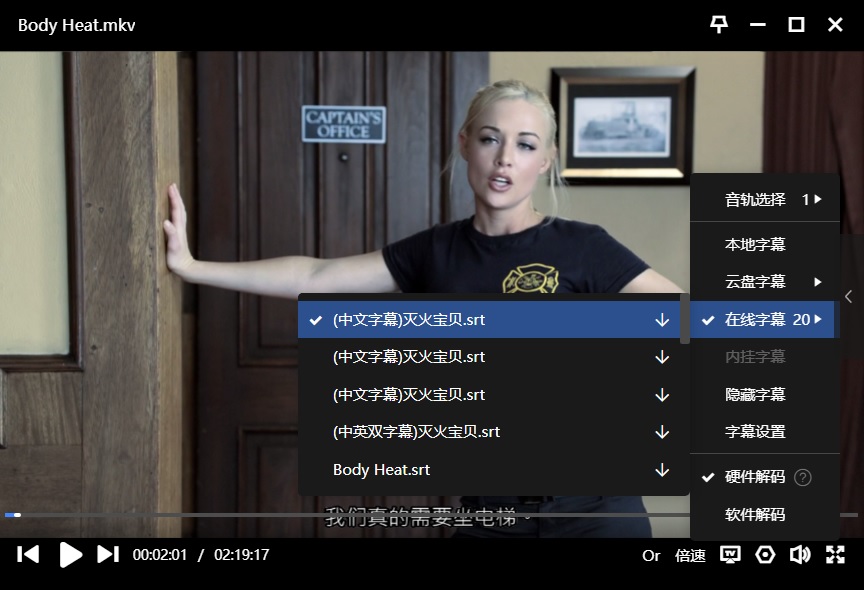Open the hexagon settings icon
This screenshot has height=590, width=864.
pos(765,555)
